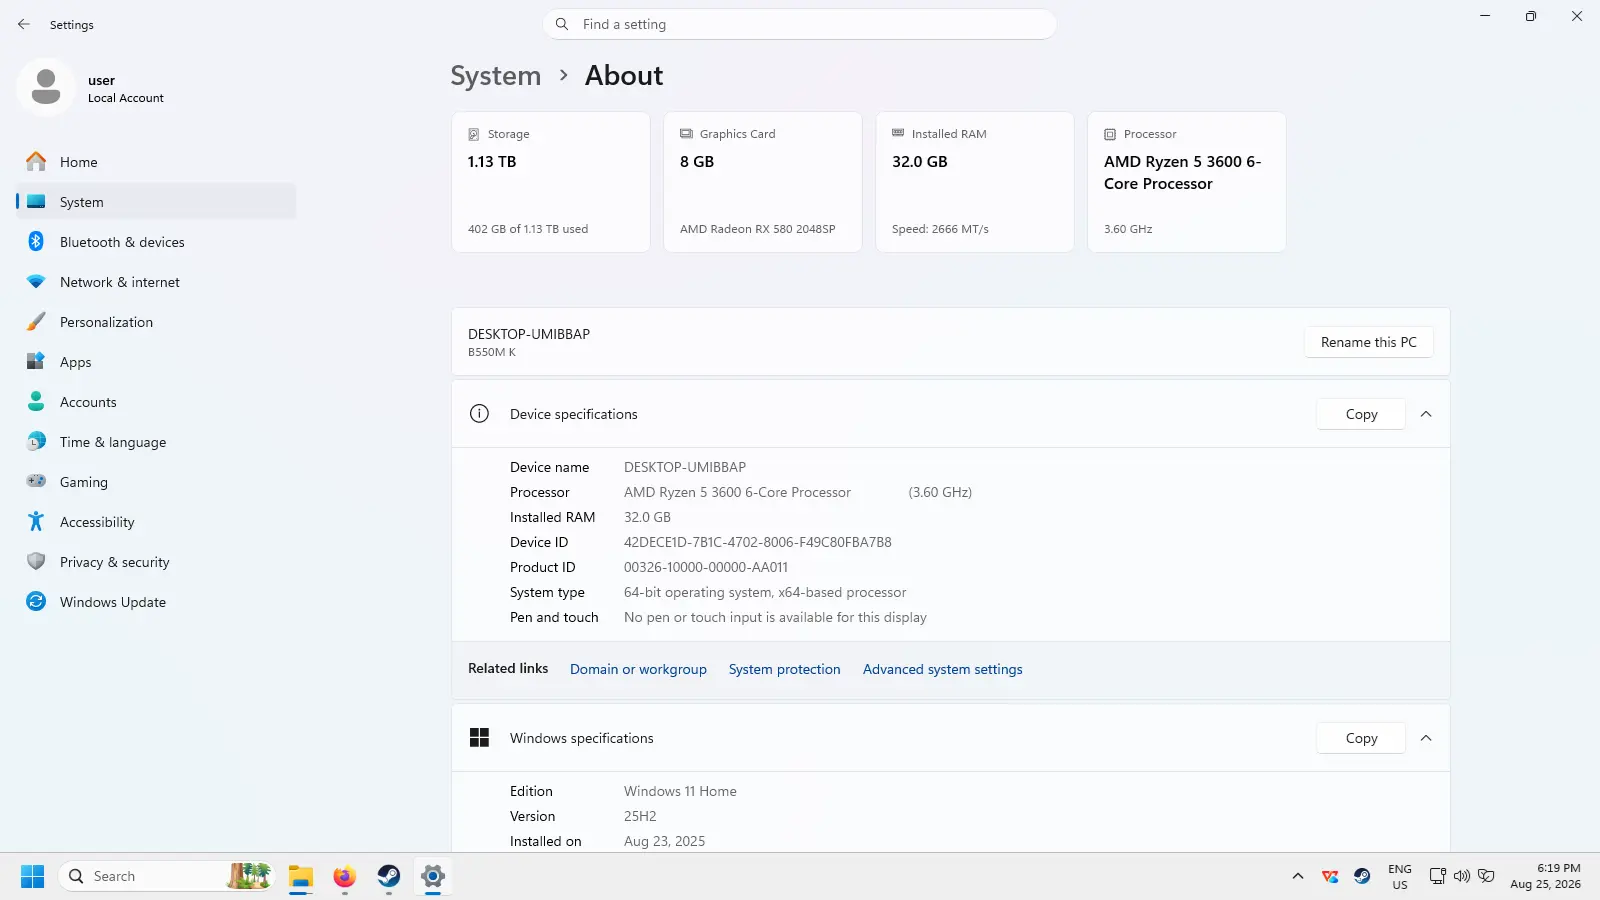Viewport: 1600px width, 900px height.
Task: Click the Bluetooth icon in the sidebar
Action: (36, 241)
